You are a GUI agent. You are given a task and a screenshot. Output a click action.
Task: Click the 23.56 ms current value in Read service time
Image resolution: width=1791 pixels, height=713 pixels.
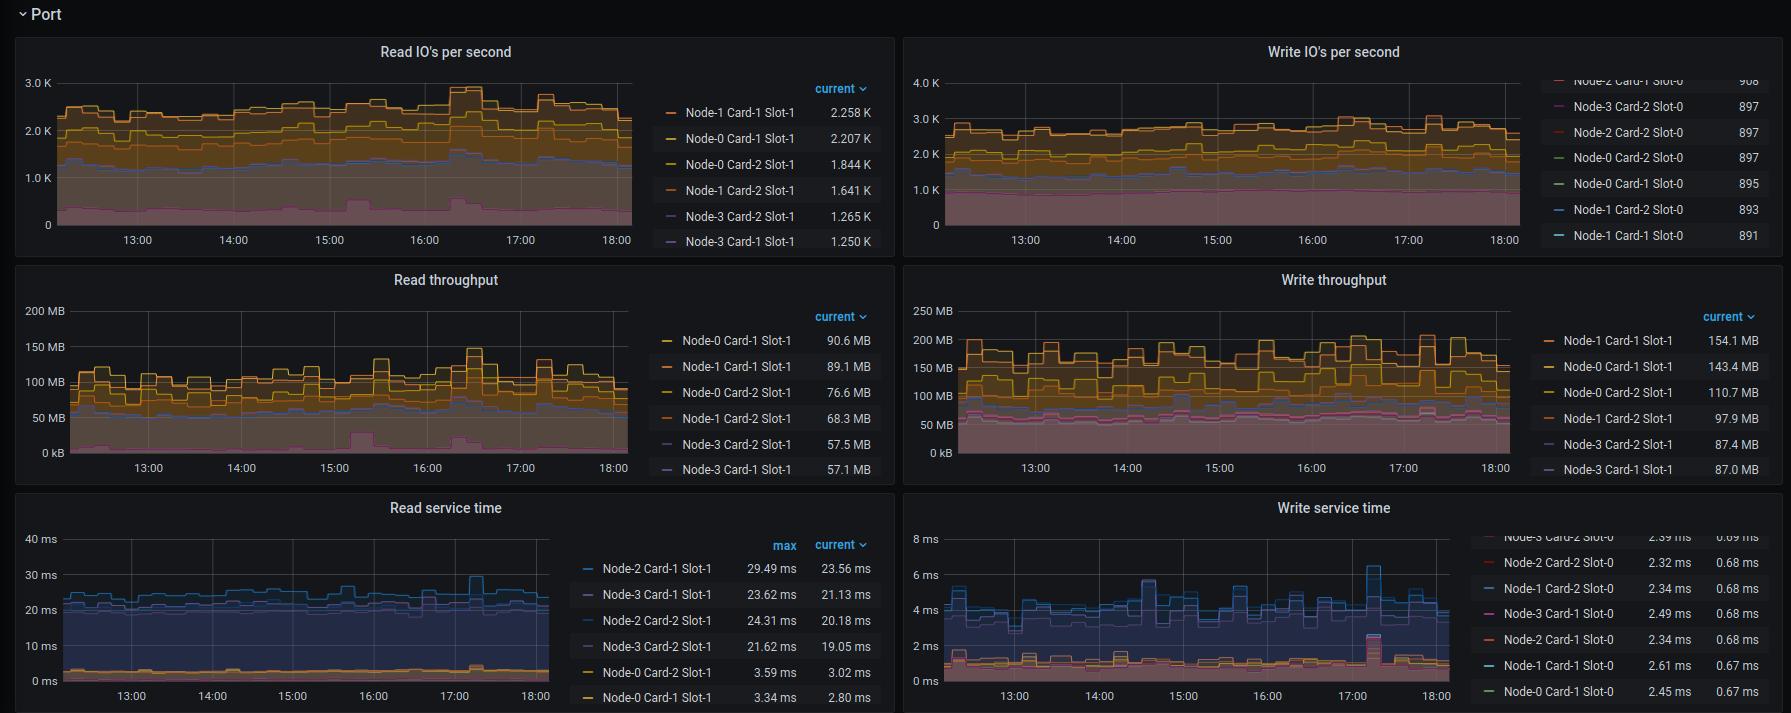(845, 569)
